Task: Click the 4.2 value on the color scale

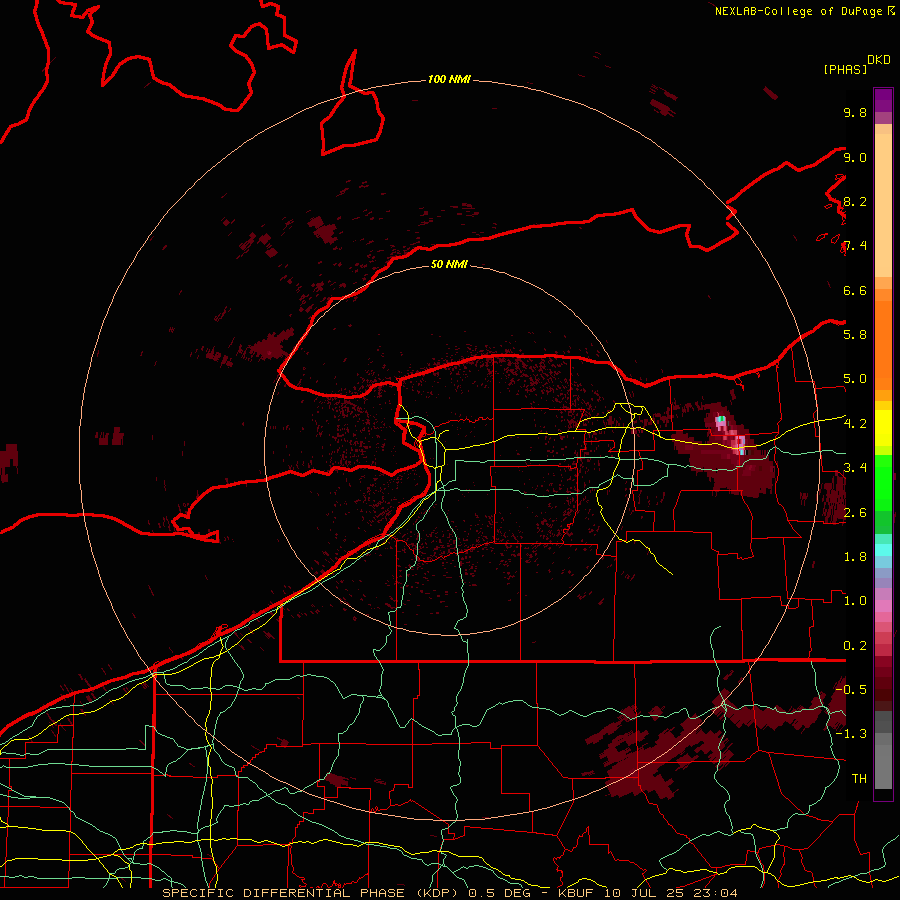Action: pos(855,424)
